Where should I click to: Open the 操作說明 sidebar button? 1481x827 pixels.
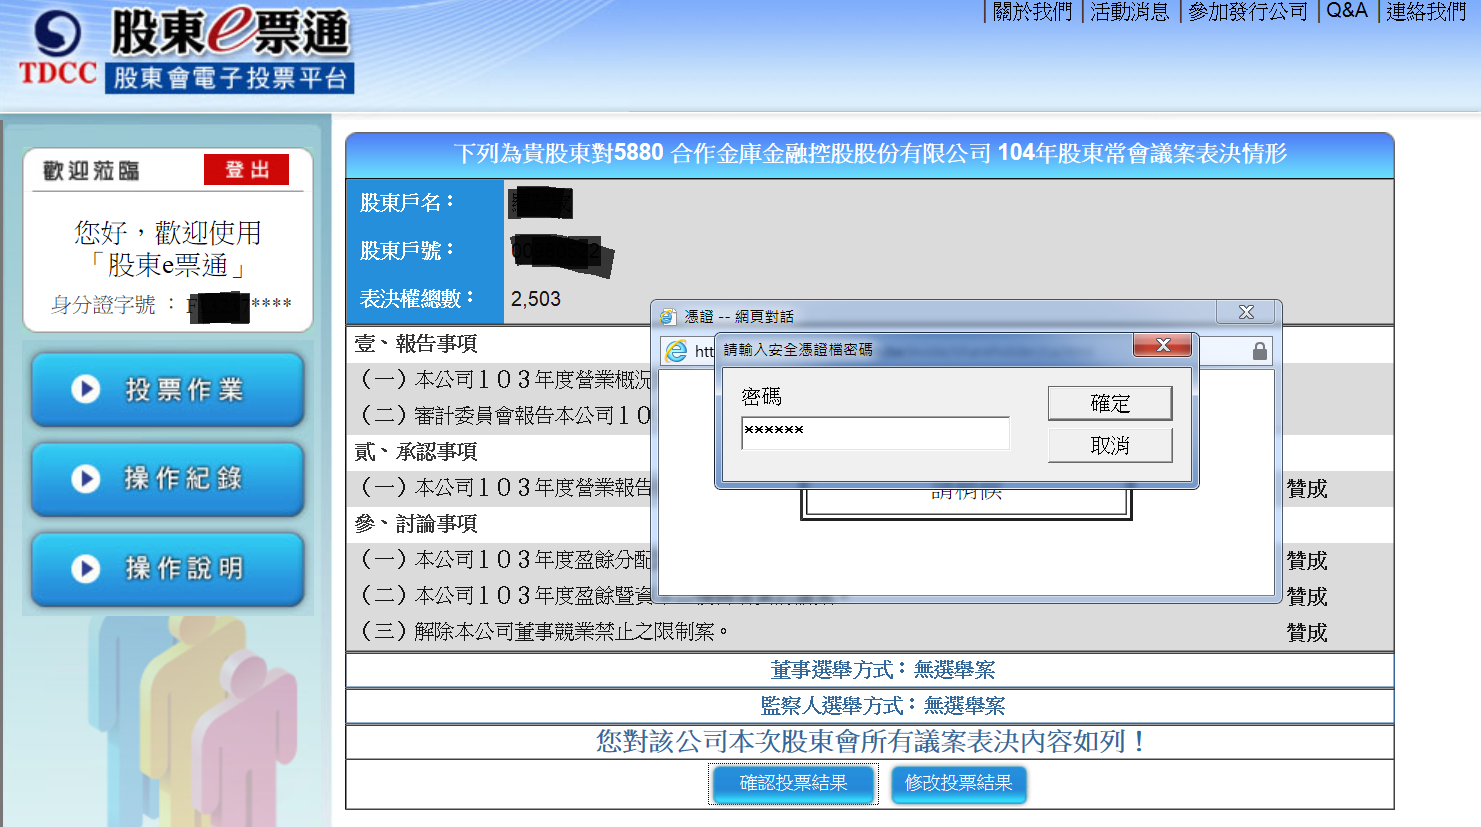168,569
